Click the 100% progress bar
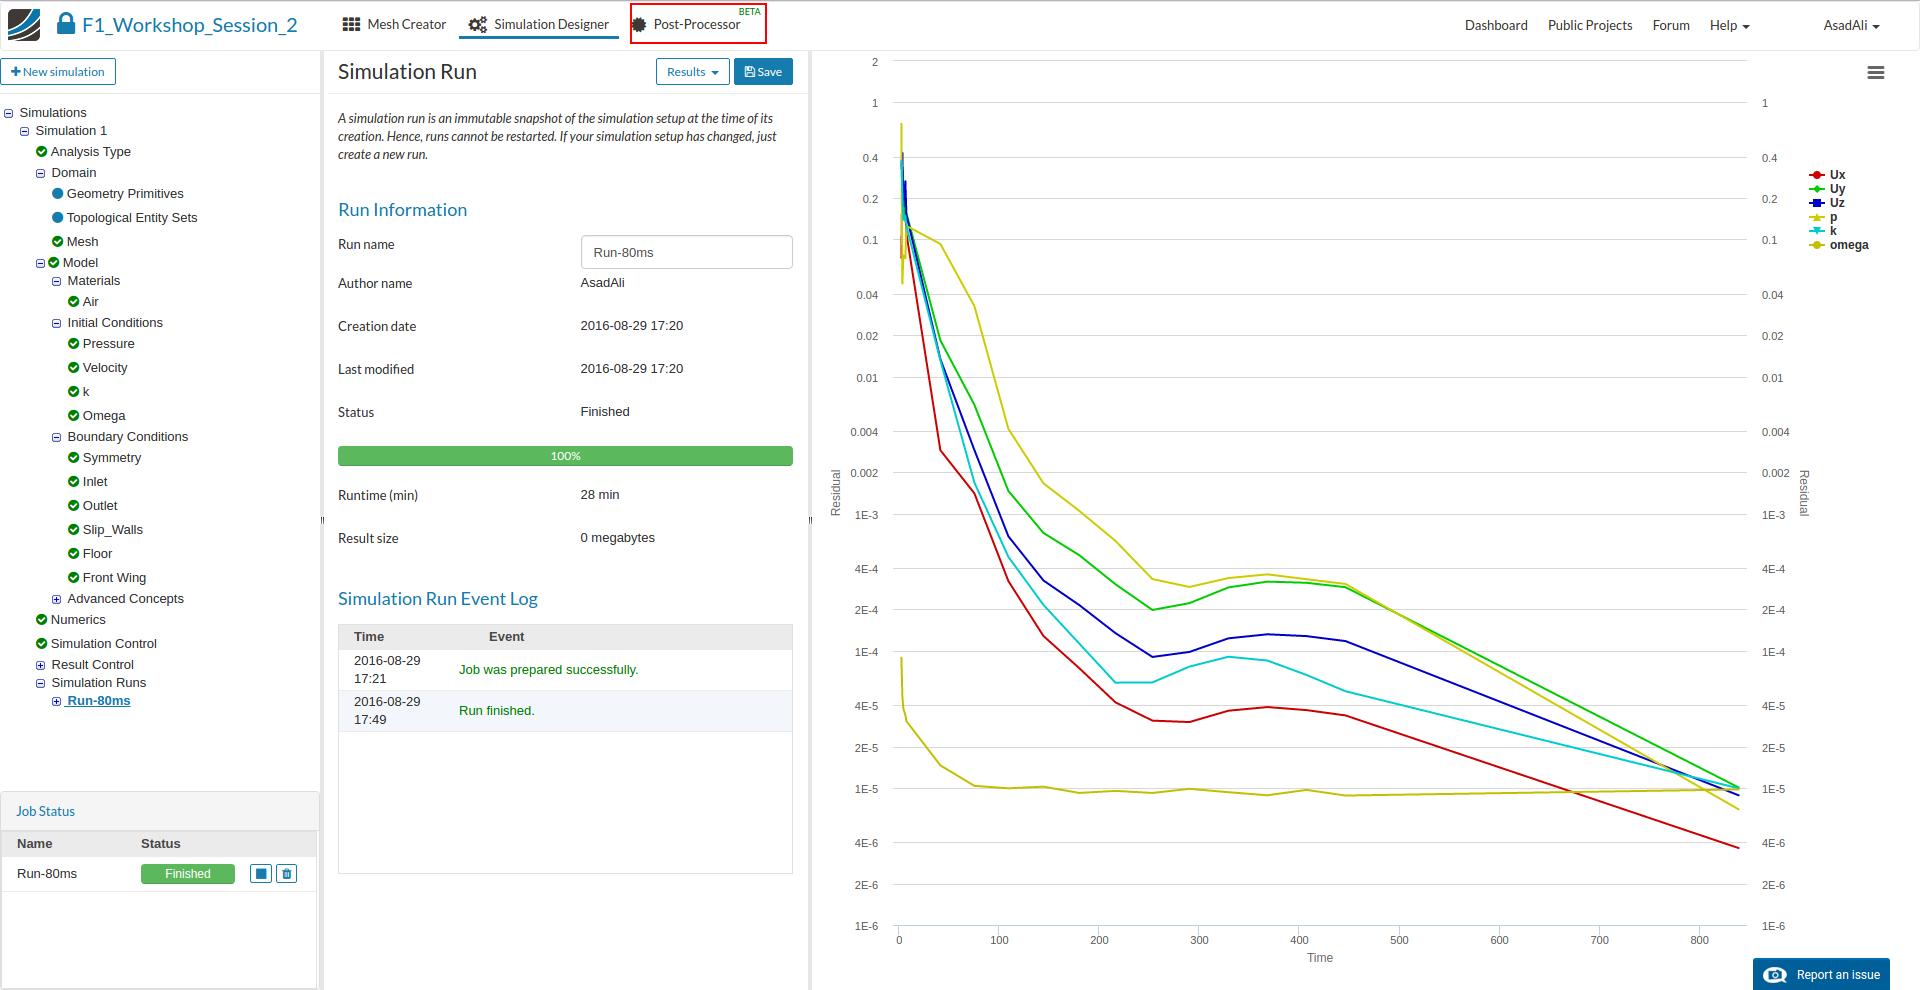1920x990 pixels. coord(565,456)
